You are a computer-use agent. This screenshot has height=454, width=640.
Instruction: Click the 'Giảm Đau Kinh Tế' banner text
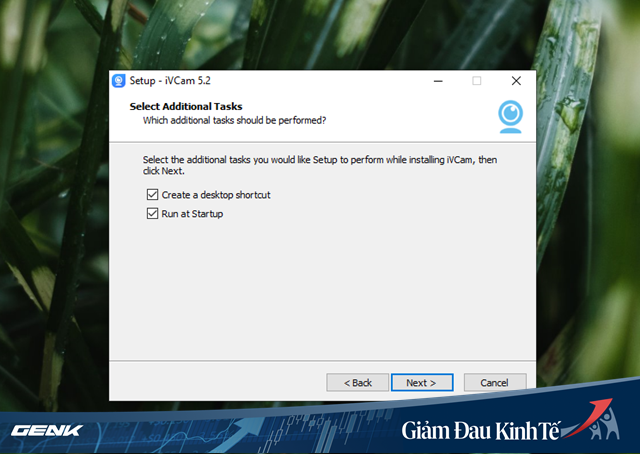(x=479, y=432)
